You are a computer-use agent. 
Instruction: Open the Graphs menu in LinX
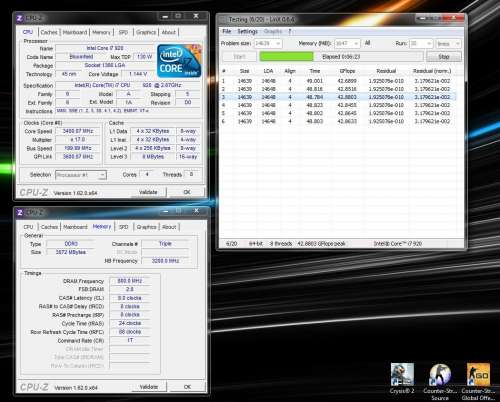[273, 31]
